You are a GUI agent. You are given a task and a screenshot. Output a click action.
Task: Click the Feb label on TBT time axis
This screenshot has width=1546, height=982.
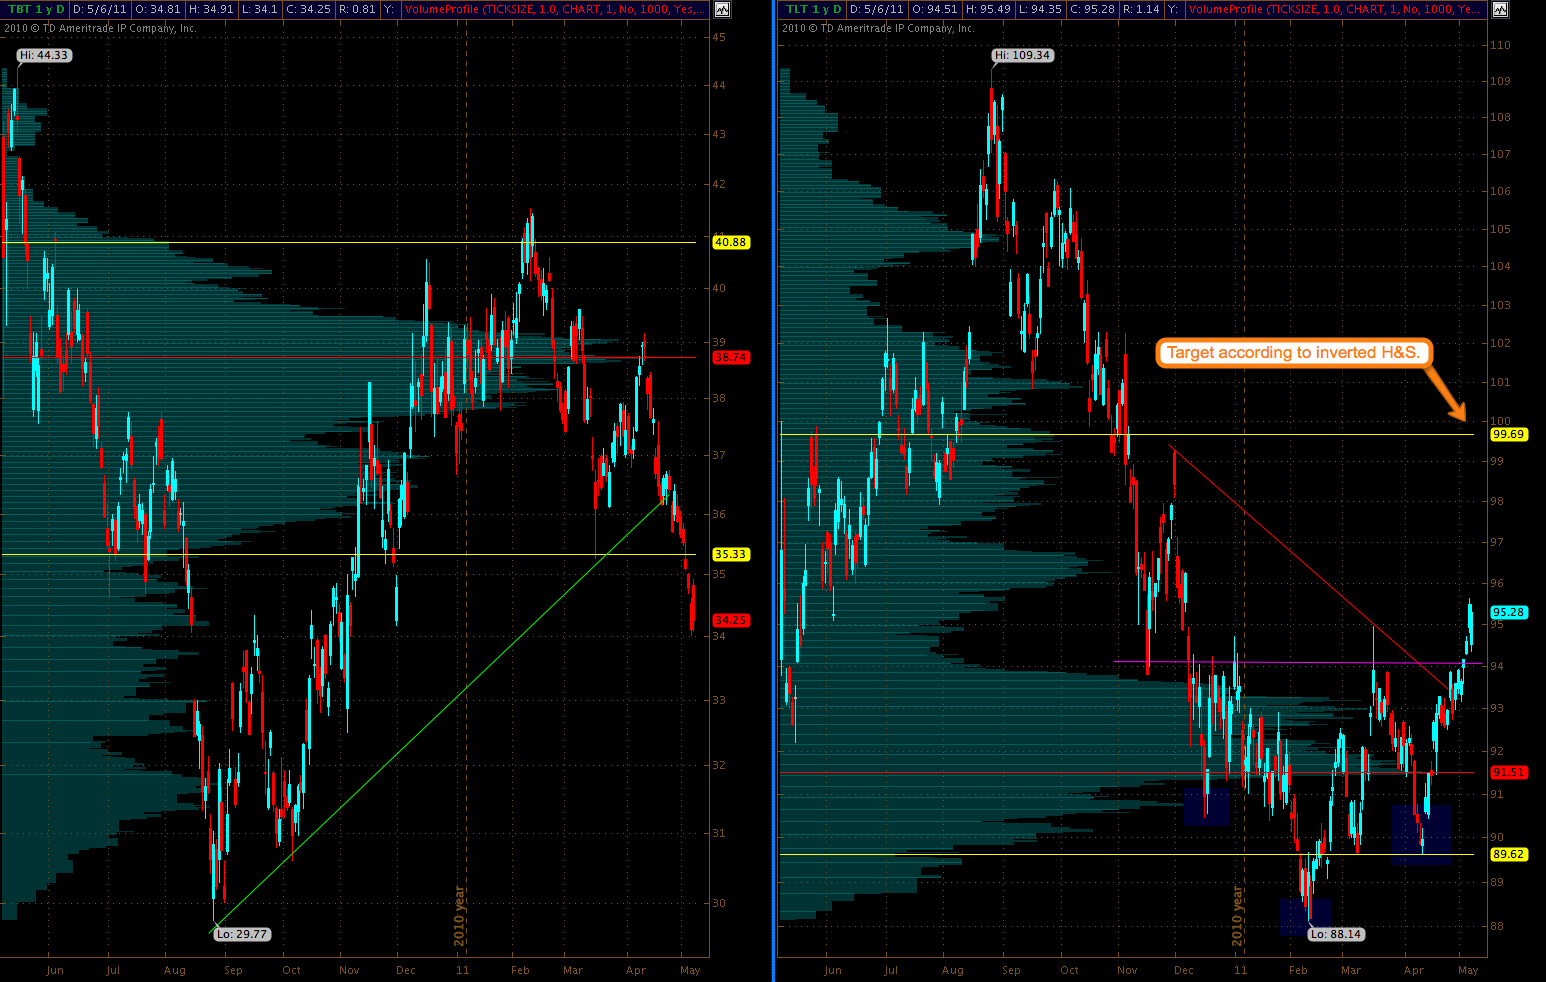(x=520, y=970)
